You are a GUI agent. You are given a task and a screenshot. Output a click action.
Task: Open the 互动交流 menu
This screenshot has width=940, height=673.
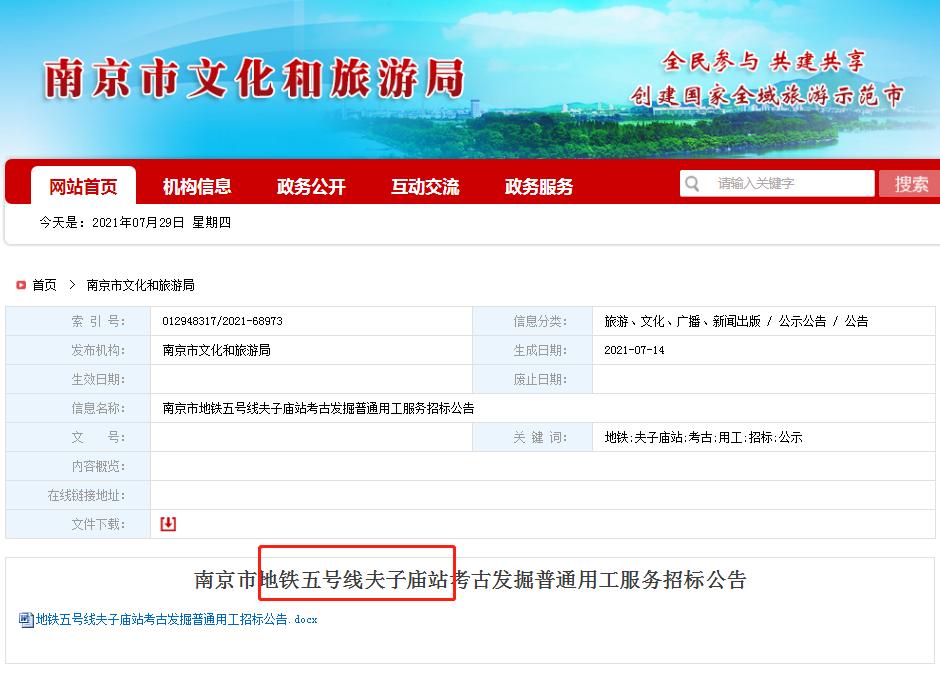click(425, 185)
